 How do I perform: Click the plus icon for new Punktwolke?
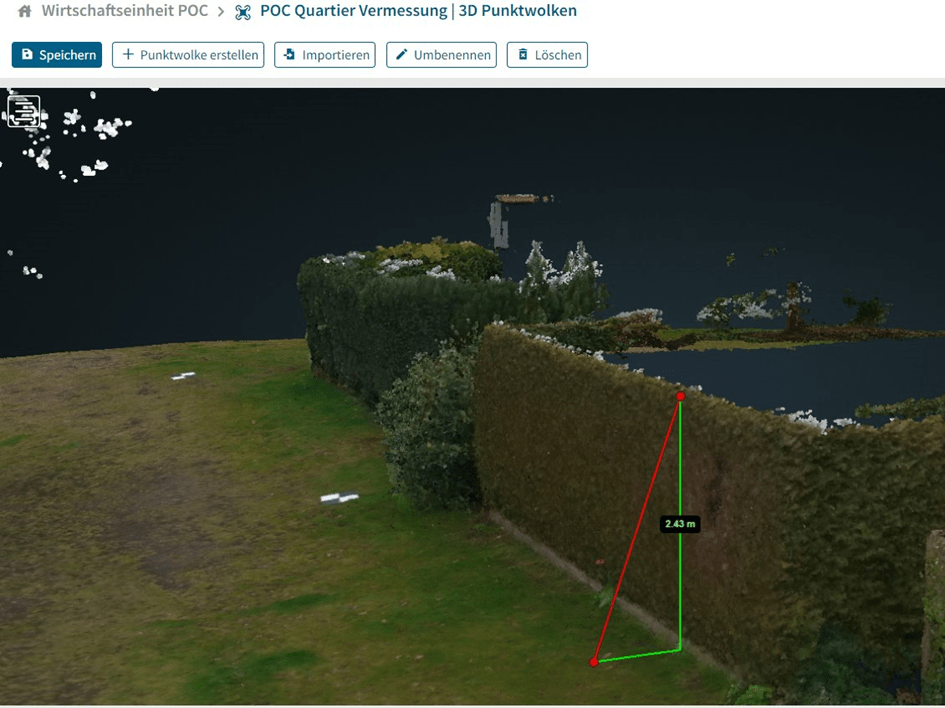[127, 55]
